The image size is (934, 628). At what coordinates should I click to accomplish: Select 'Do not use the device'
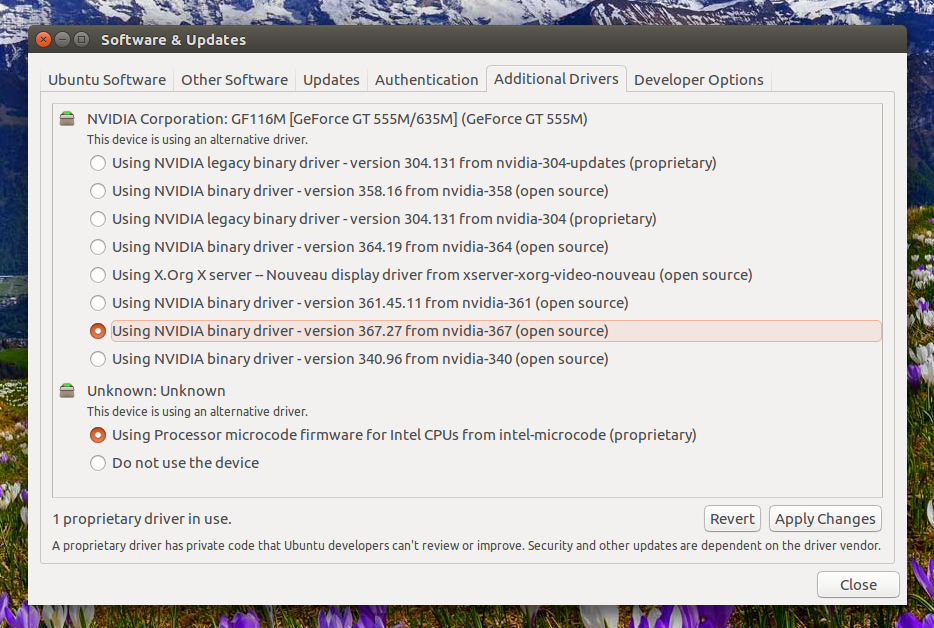pos(98,463)
